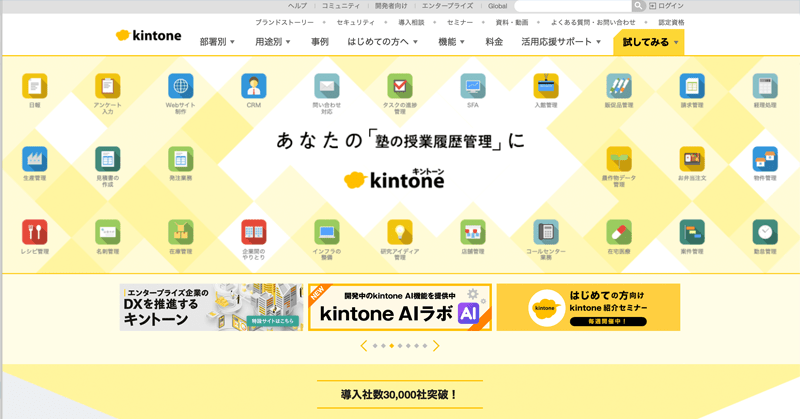Open the 販促品管理 pens icon
Image resolution: width=800 pixels, height=419 pixels.
[x=619, y=86]
